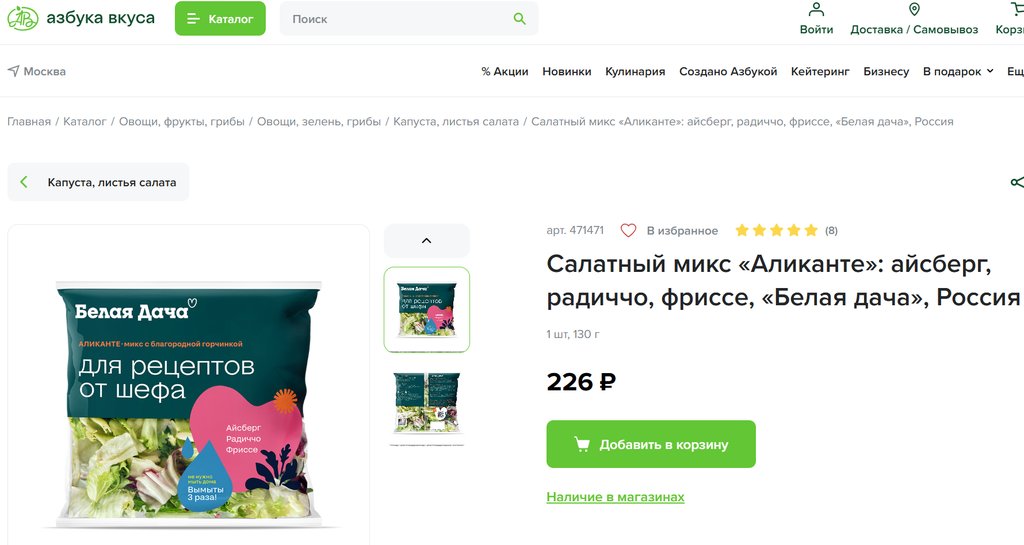Image resolution: width=1024 pixels, height=545 pixels.
Task: Click the Азбука вкуса logo
Action: 81,18
